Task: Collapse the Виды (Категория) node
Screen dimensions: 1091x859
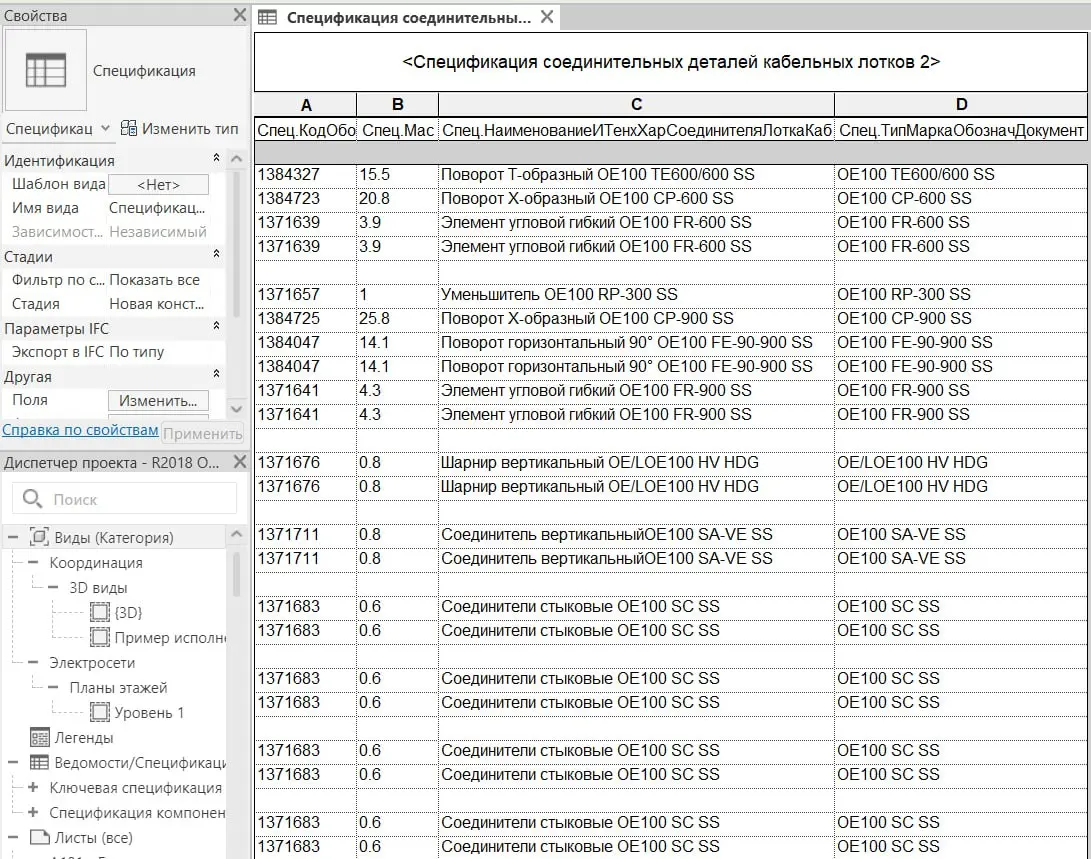Action: 13,537
